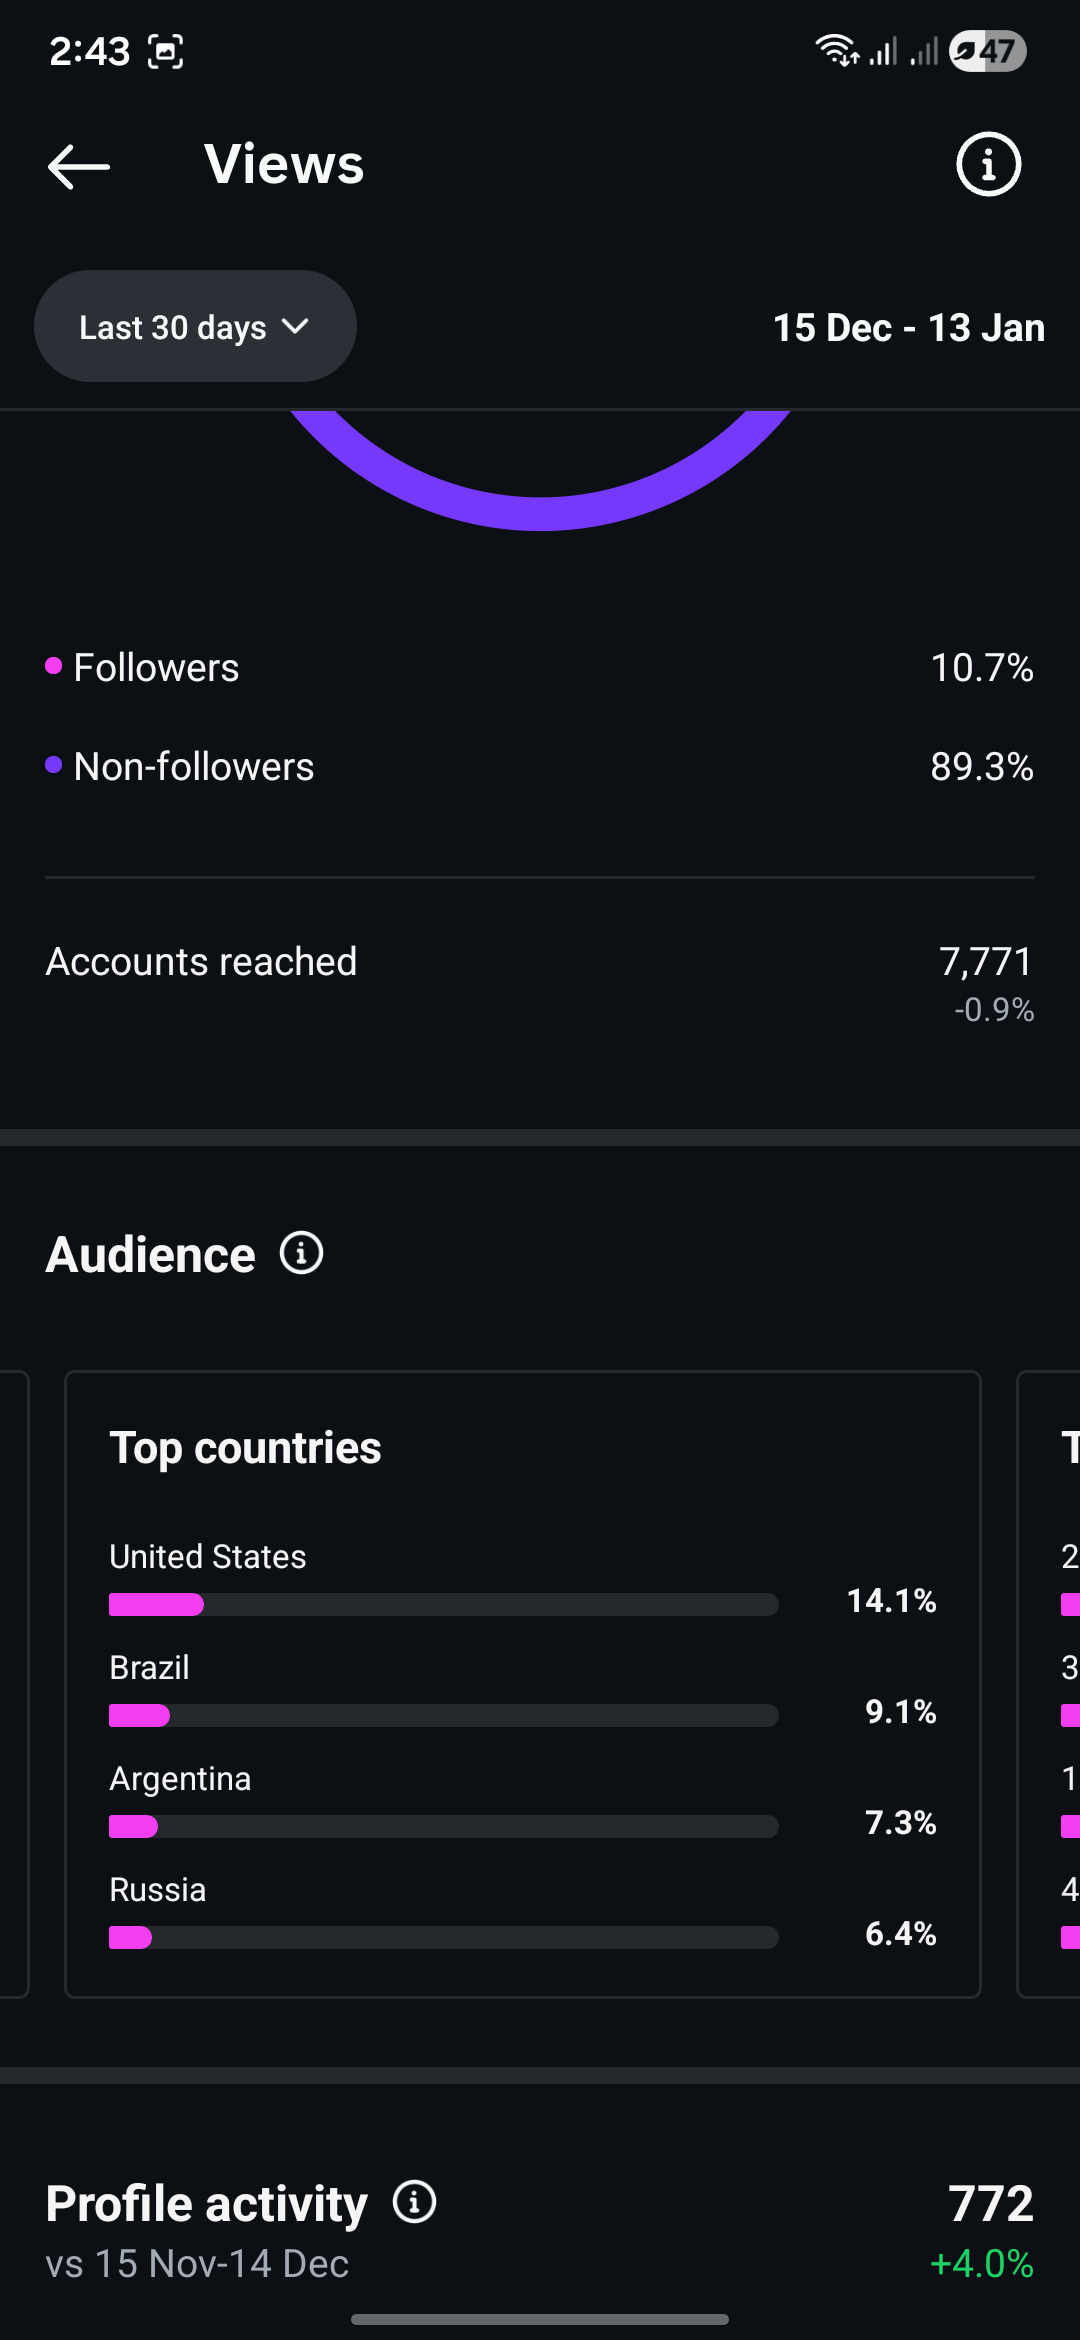Viewport: 1080px width, 2340px height.
Task: Tap the Profile activity info icon
Action: (414, 2202)
